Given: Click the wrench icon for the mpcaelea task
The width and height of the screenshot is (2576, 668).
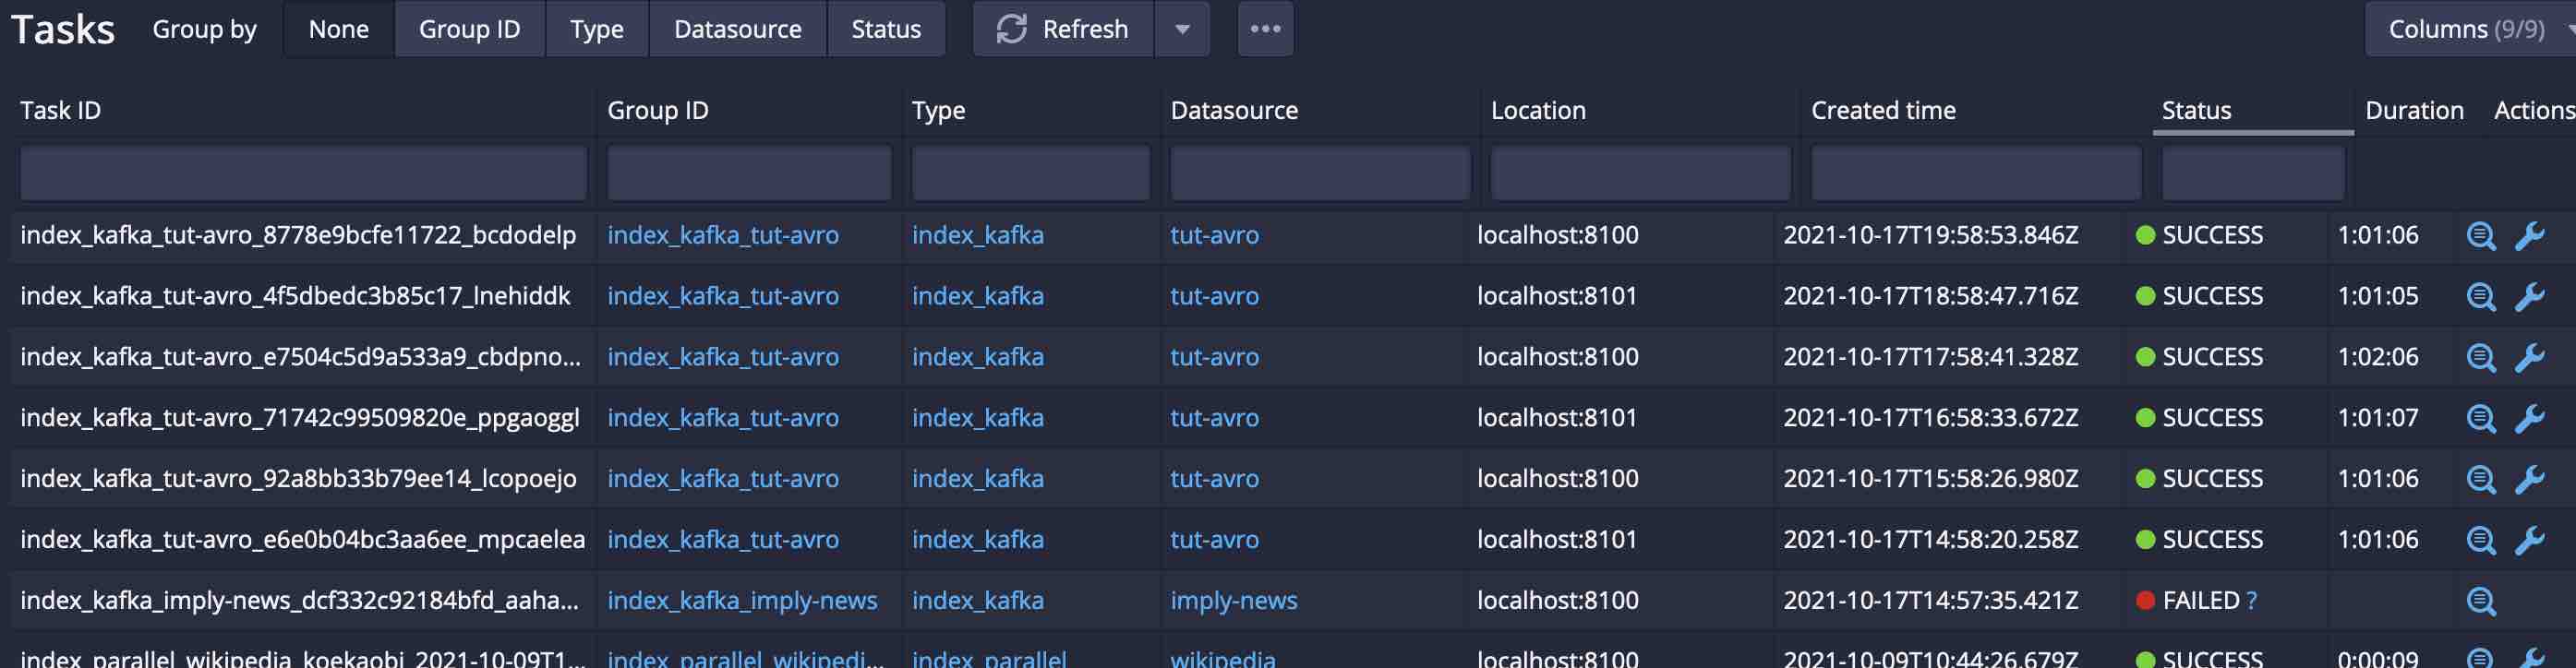Looking at the screenshot, I should tap(2529, 540).
